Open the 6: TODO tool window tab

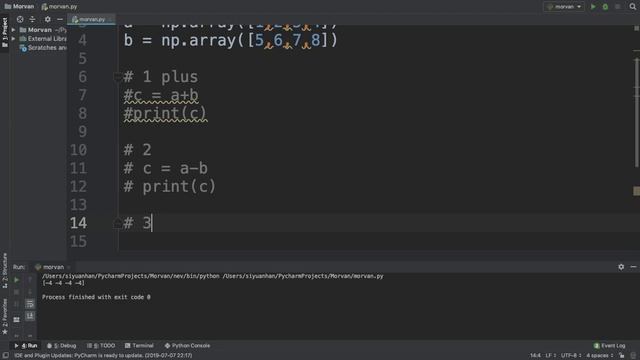coord(101,346)
